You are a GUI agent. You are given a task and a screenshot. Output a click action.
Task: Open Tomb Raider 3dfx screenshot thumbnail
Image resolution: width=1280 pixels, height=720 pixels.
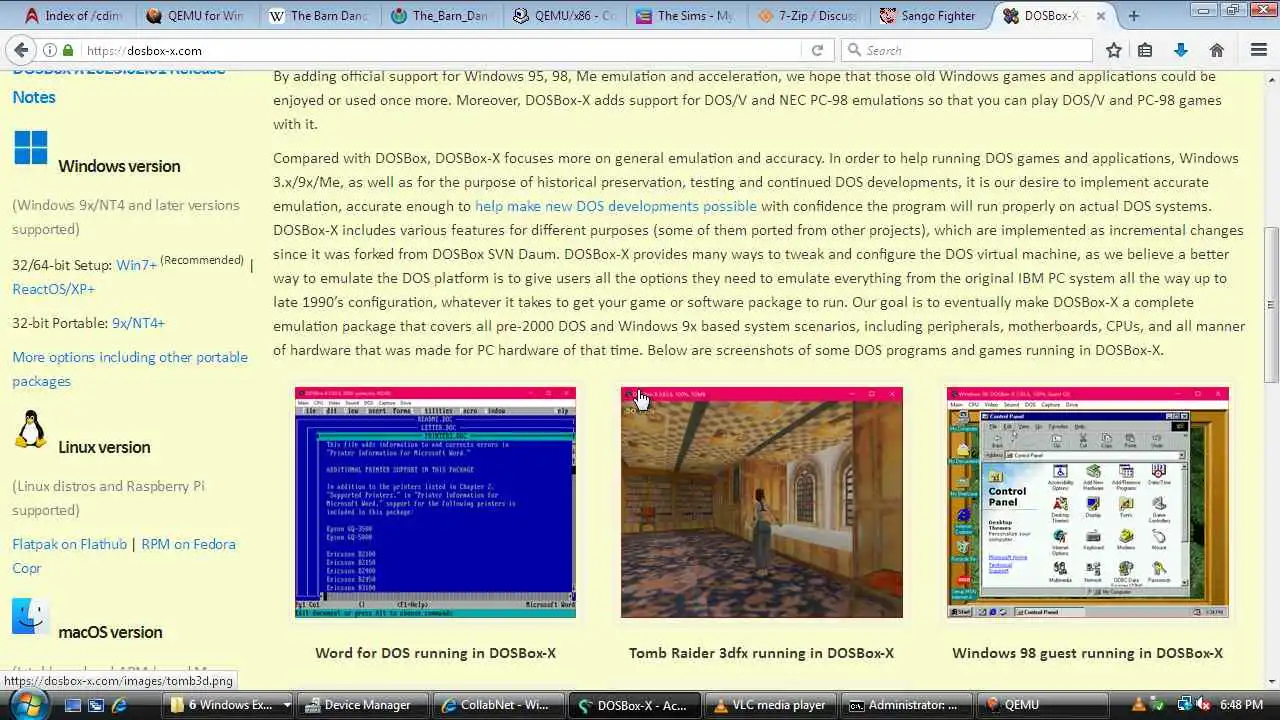pos(761,502)
